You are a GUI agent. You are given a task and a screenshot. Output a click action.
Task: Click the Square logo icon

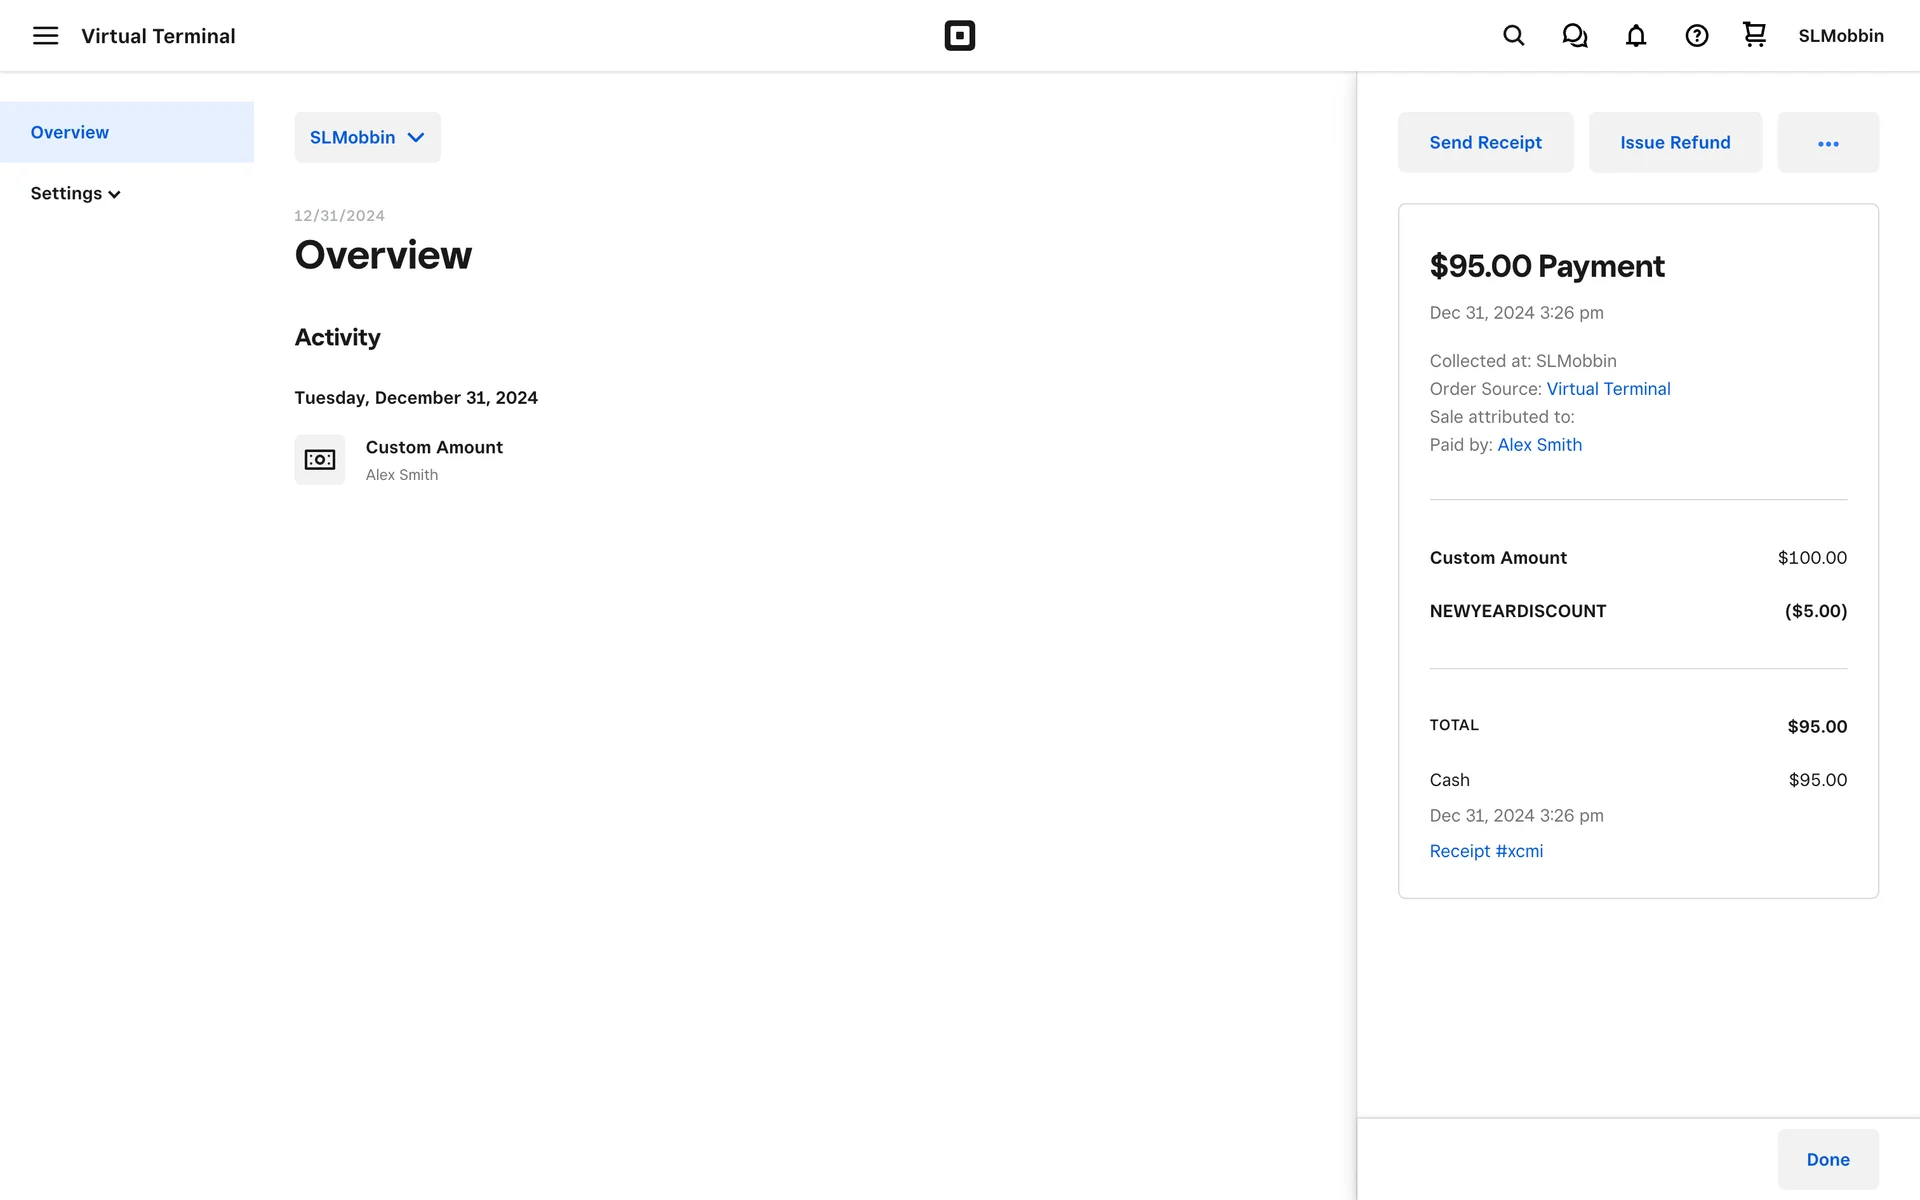pos(959,36)
